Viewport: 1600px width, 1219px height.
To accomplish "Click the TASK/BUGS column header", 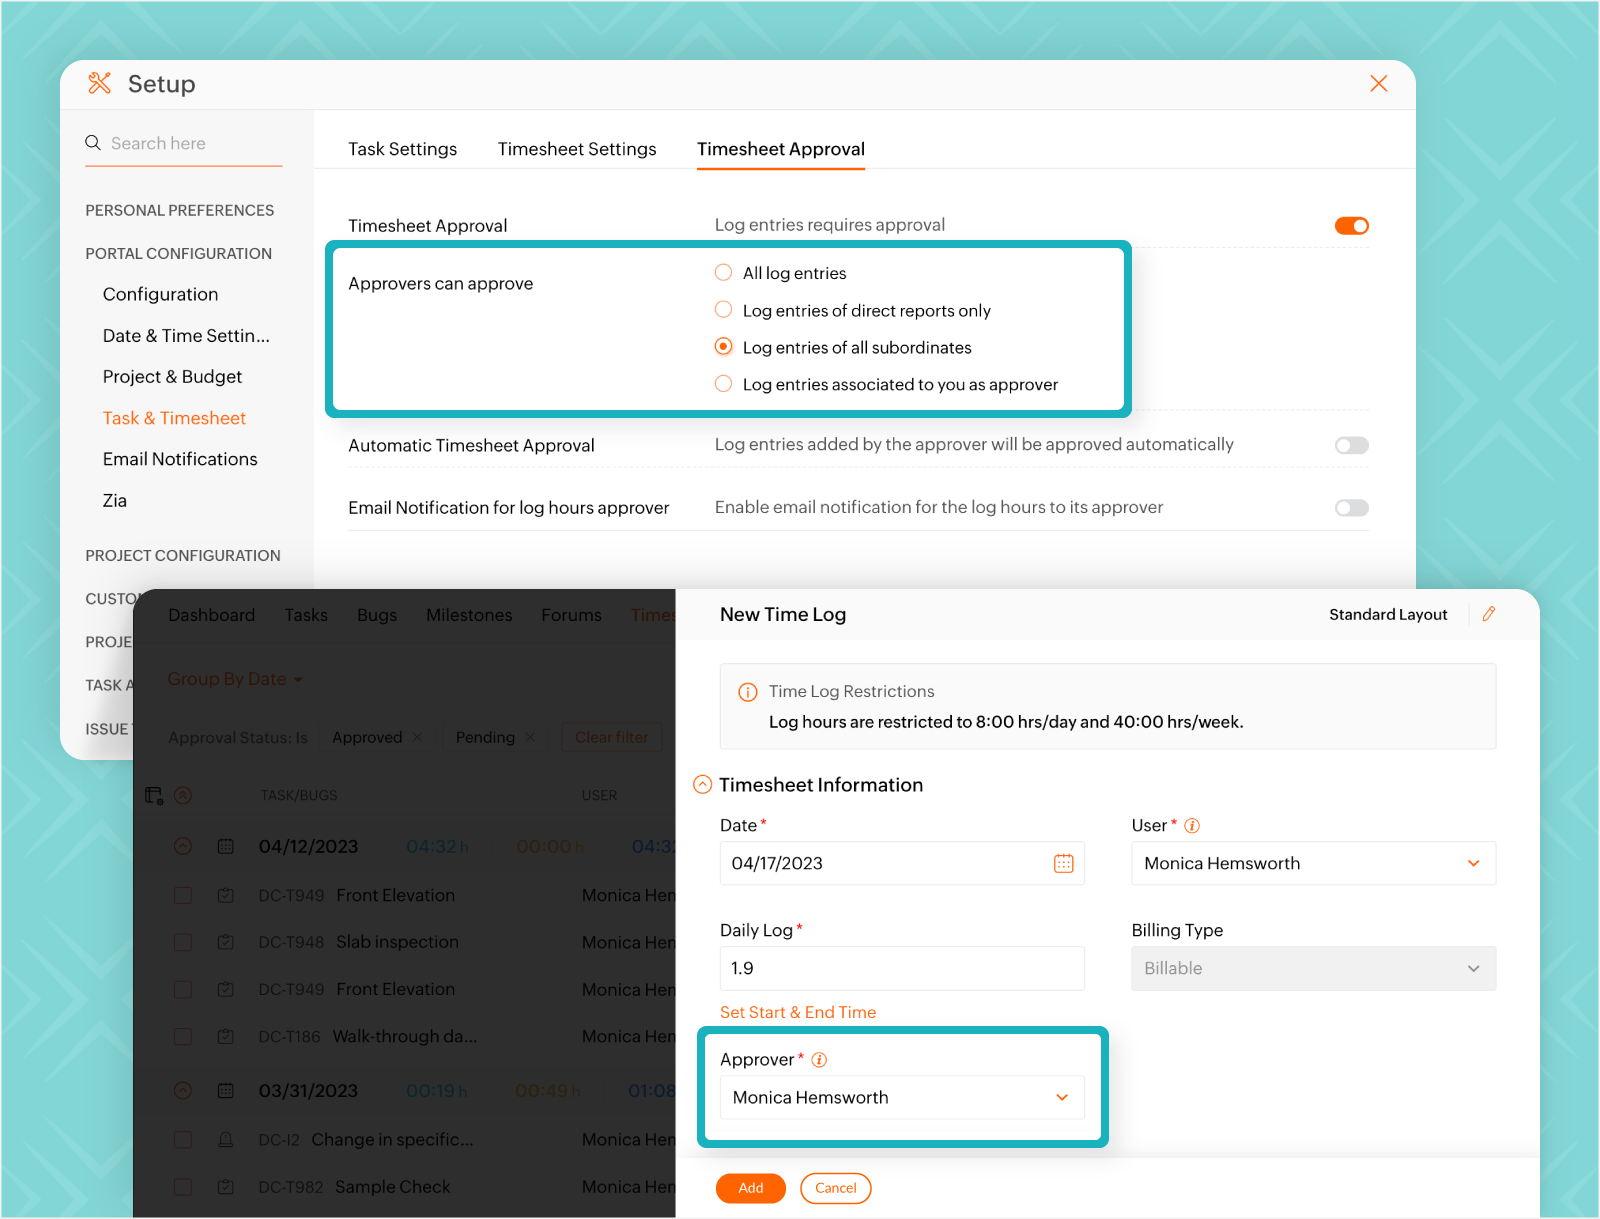I will click(299, 795).
